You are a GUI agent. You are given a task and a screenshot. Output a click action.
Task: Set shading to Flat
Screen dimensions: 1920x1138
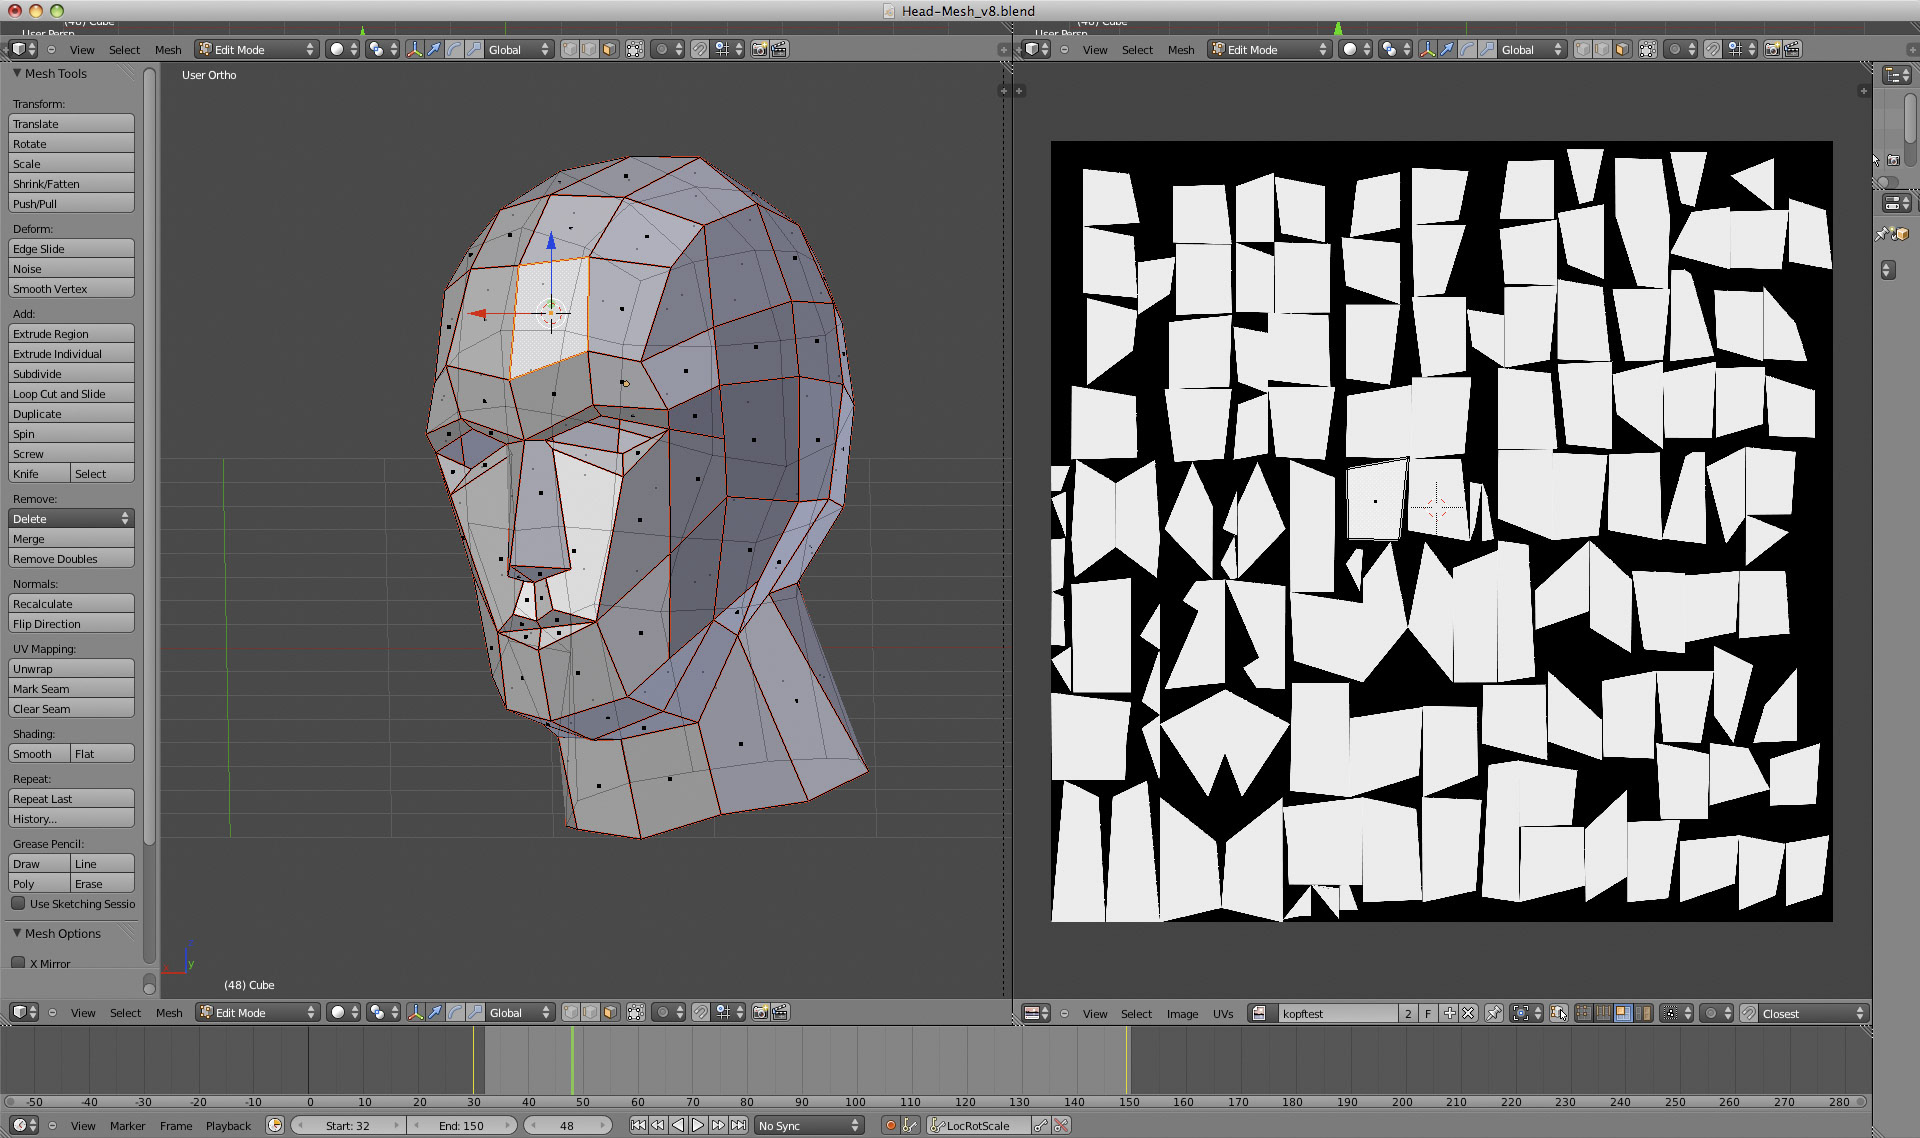pos(102,754)
